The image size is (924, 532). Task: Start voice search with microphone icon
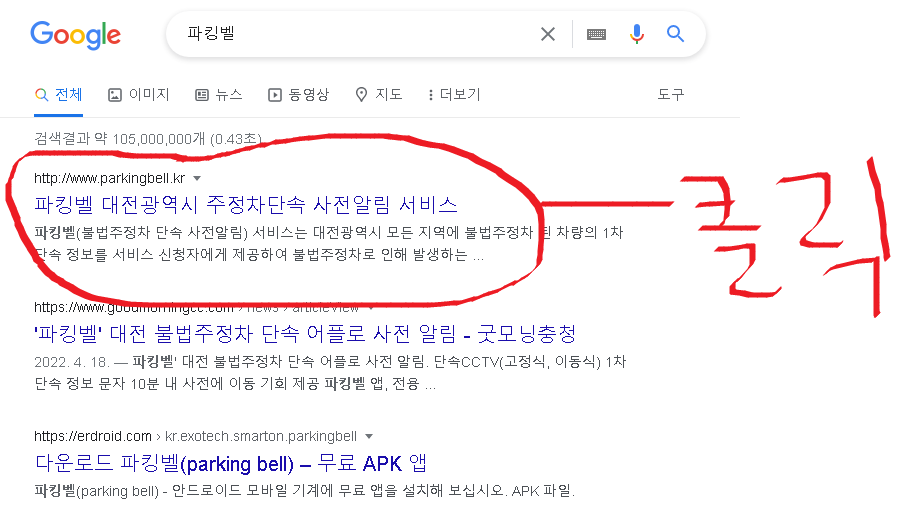[636, 34]
